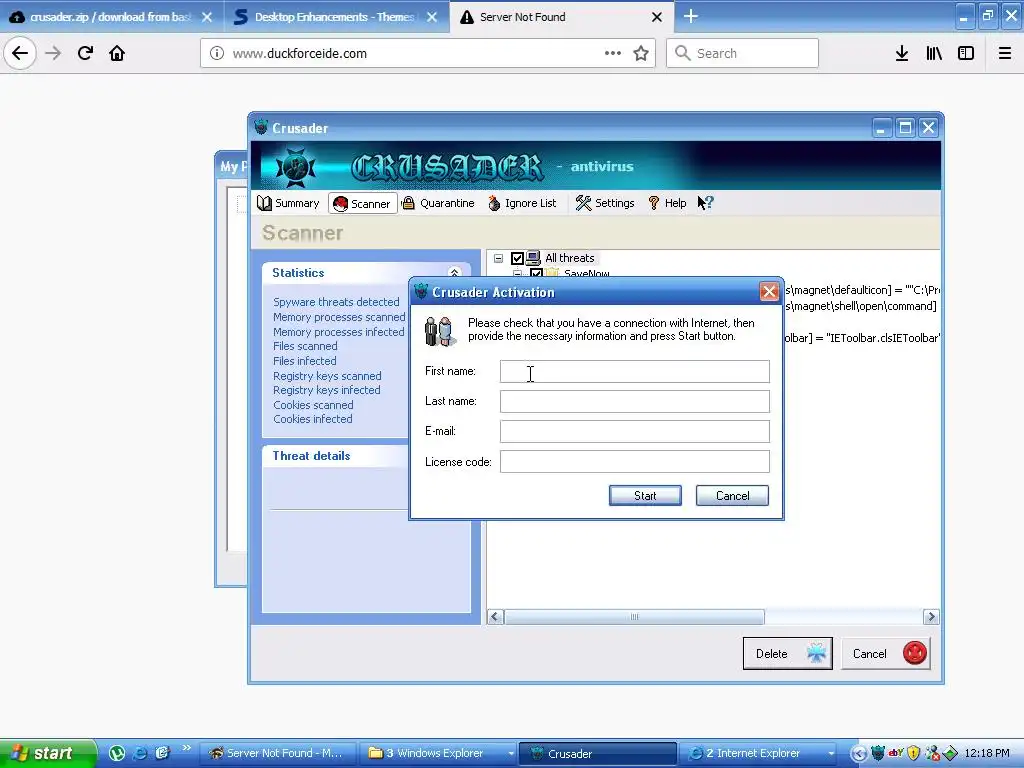
Task: Click the browser forward arrow
Action: click(53, 53)
